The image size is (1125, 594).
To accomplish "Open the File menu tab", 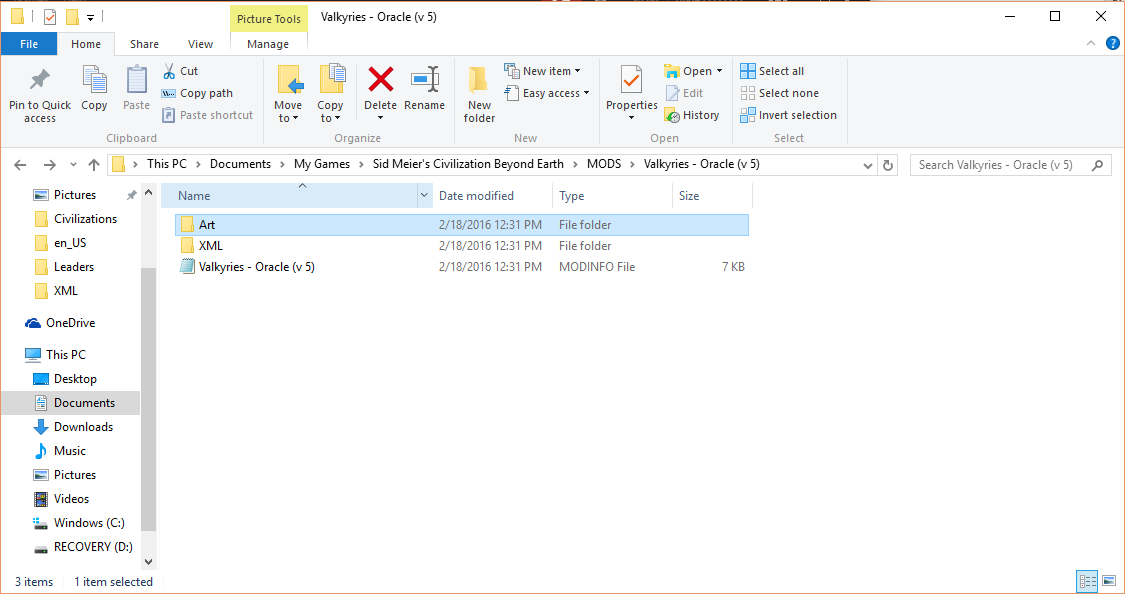I will coord(29,44).
